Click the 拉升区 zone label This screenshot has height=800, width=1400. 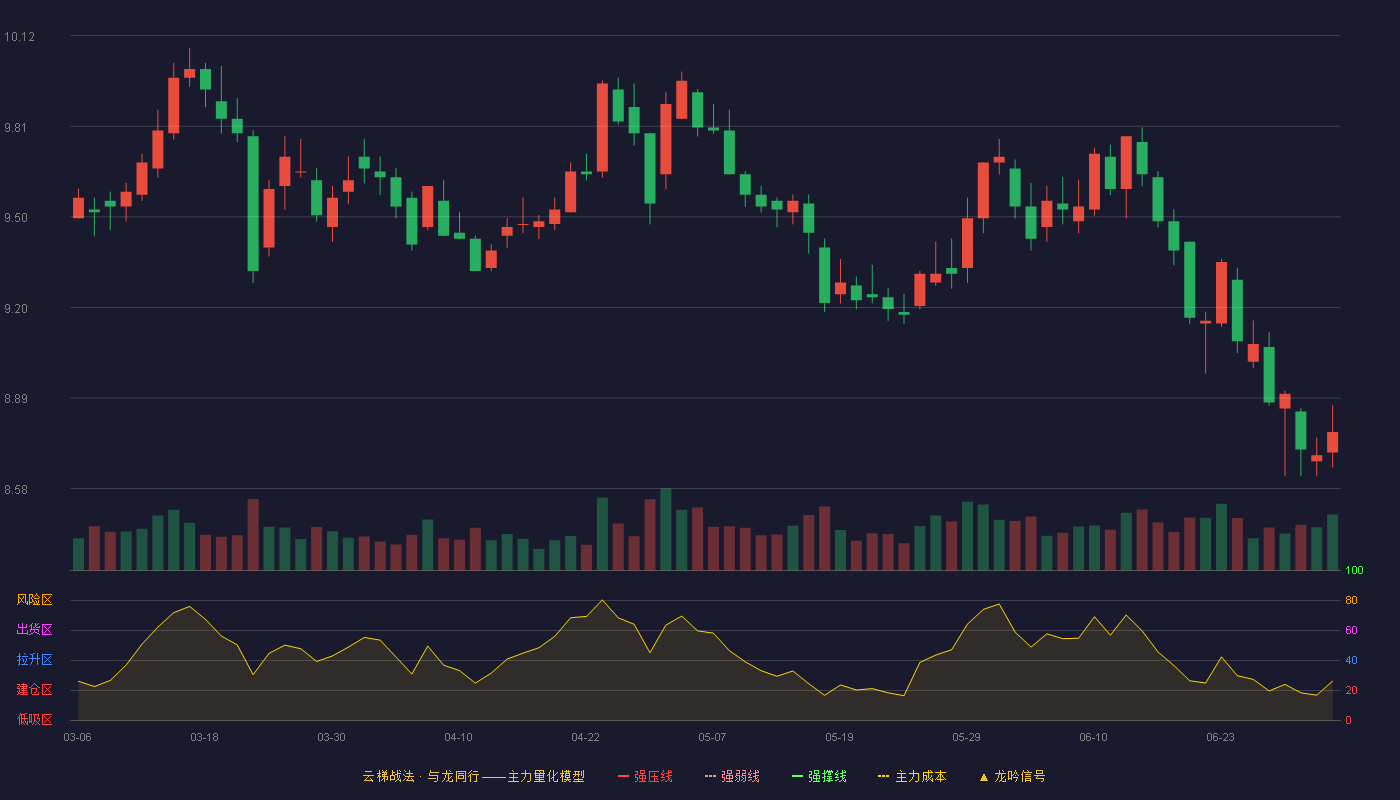(34, 660)
